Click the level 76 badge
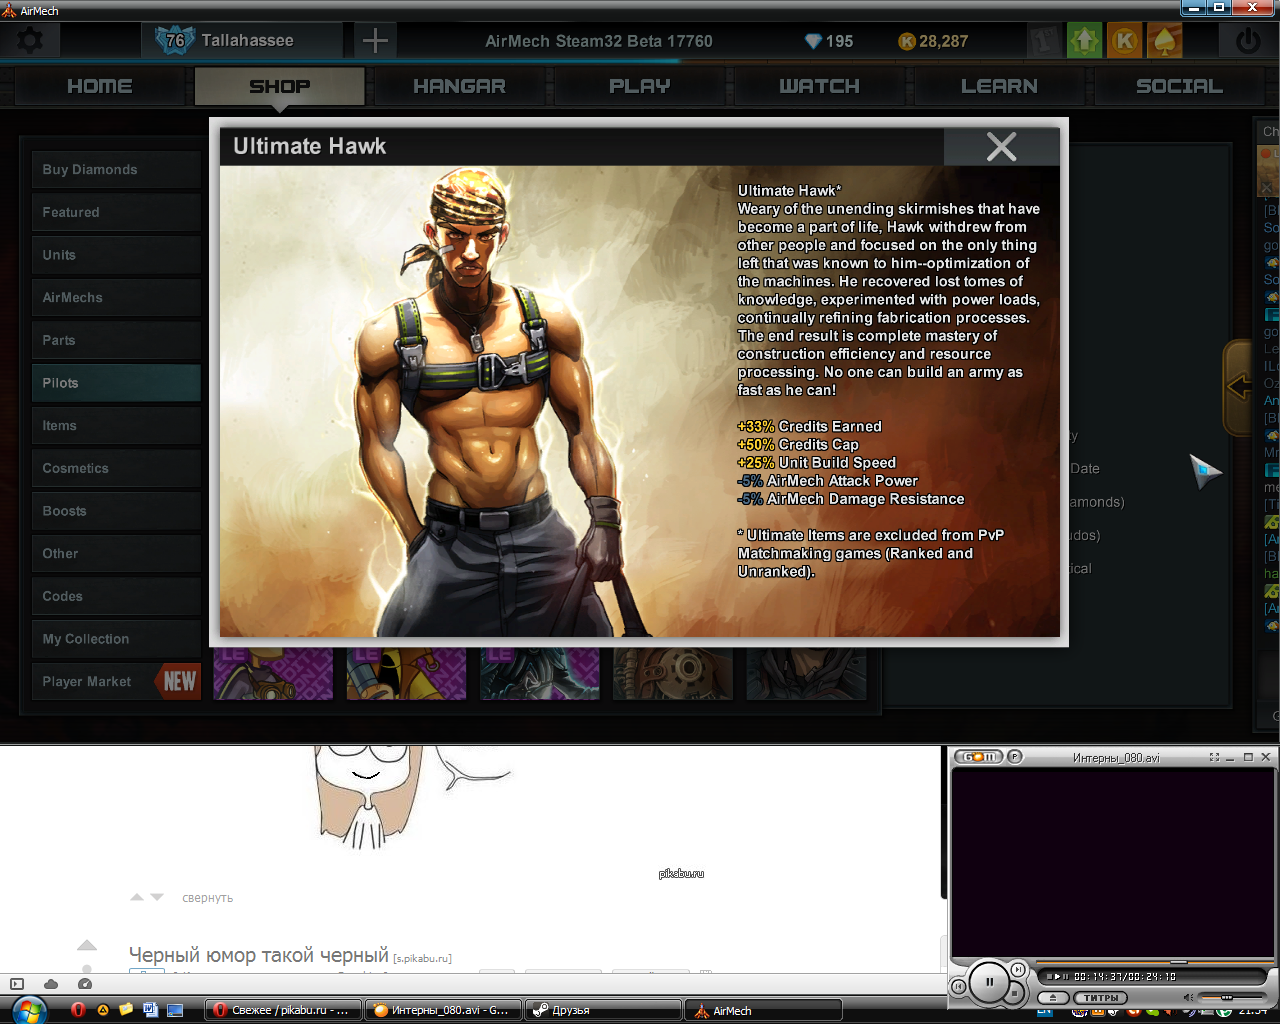The image size is (1280, 1024). click(x=175, y=41)
